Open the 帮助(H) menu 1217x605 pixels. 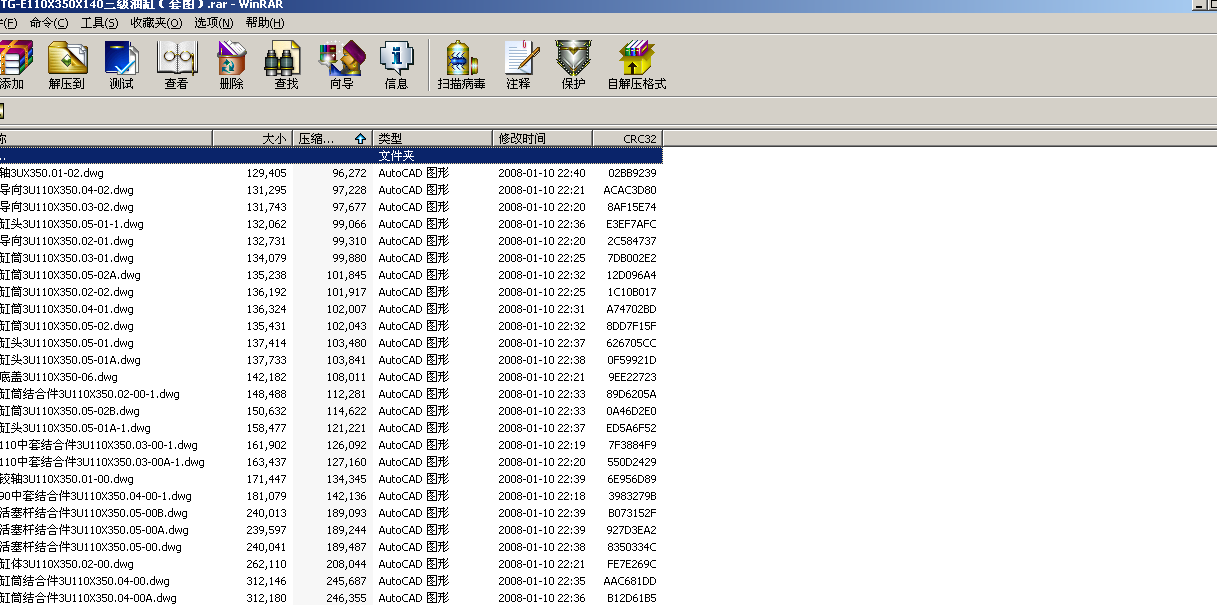click(x=266, y=22)
